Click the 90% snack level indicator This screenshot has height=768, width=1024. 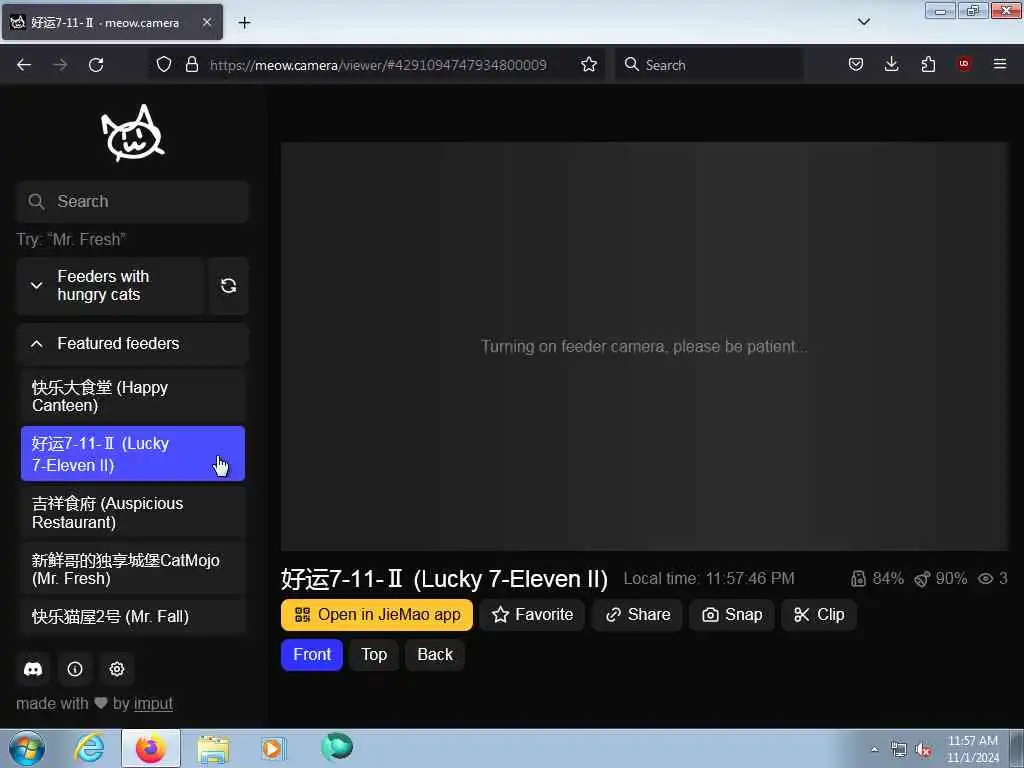940,579
